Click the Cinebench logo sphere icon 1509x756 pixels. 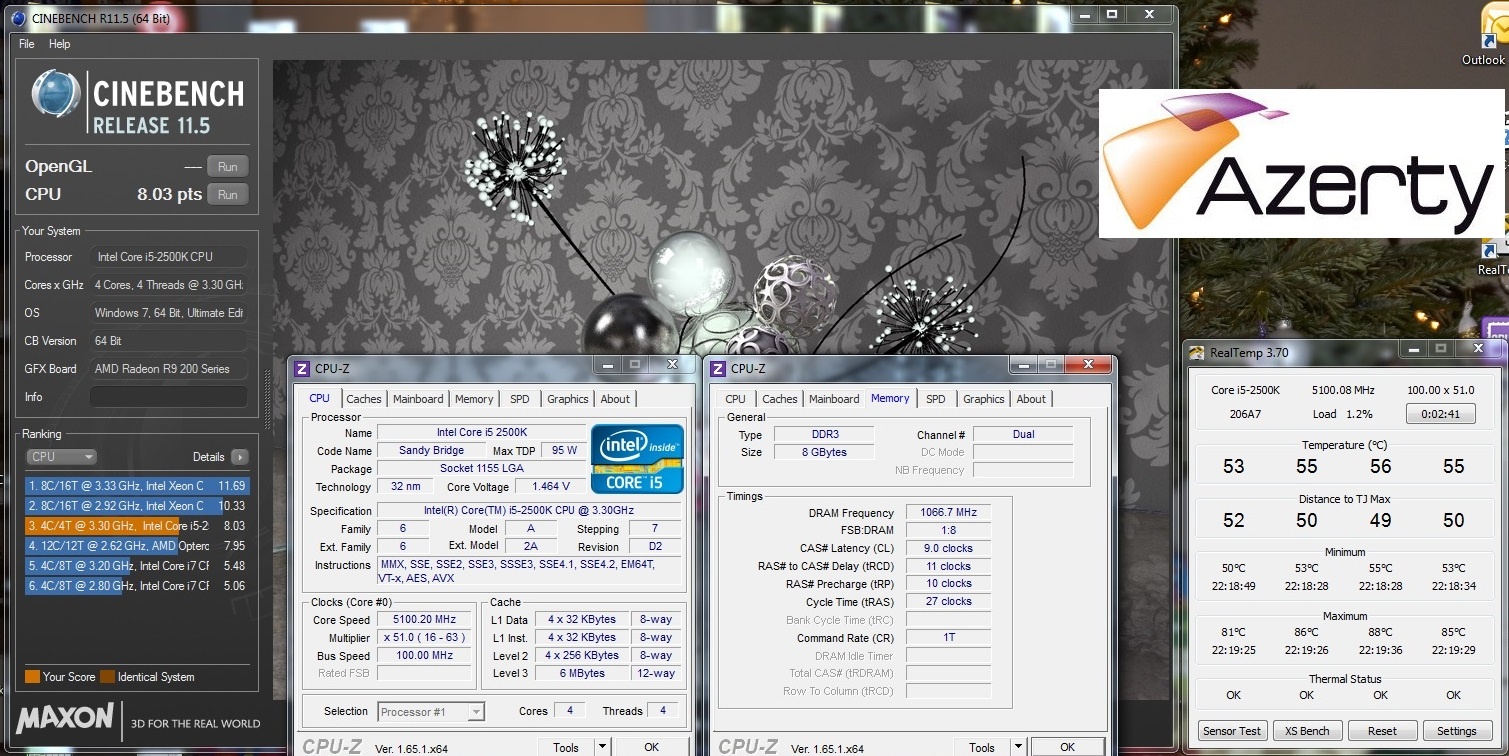click(x=56, y=94)
